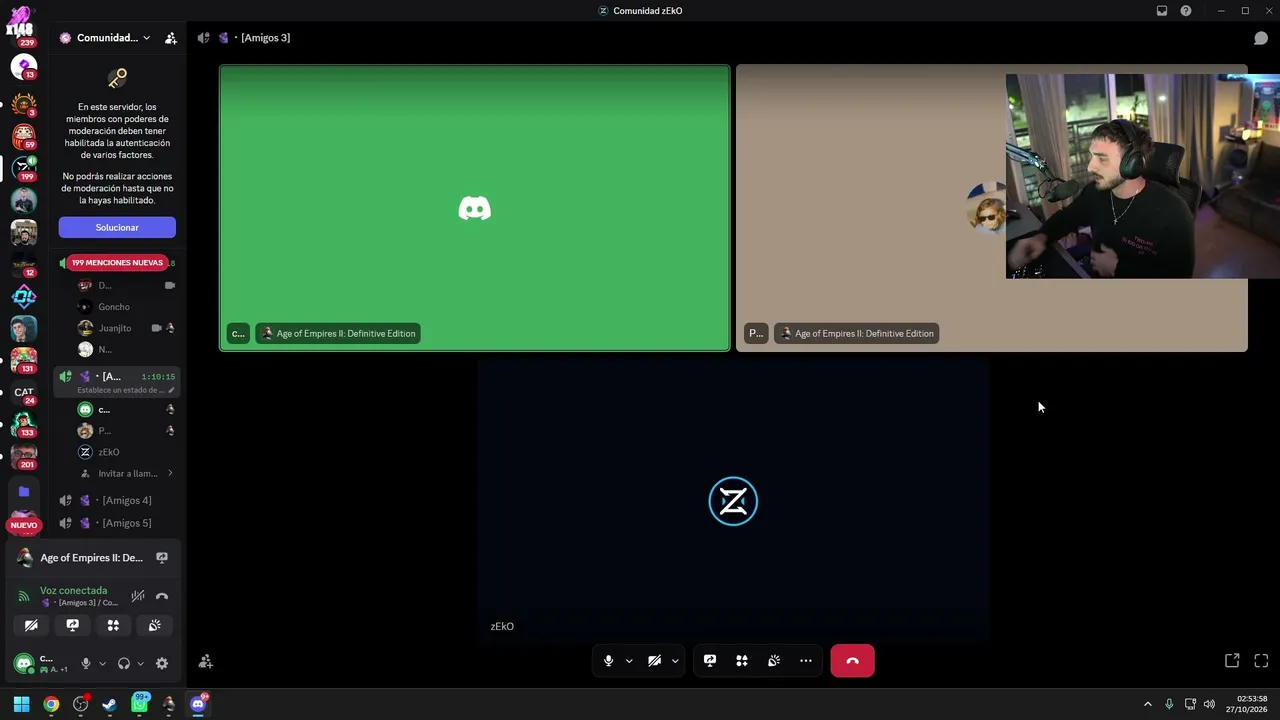Share screen button in voice panel
Image resolution: width=1280 pixels, height=720 pixels.
click(x=72, y=625)
